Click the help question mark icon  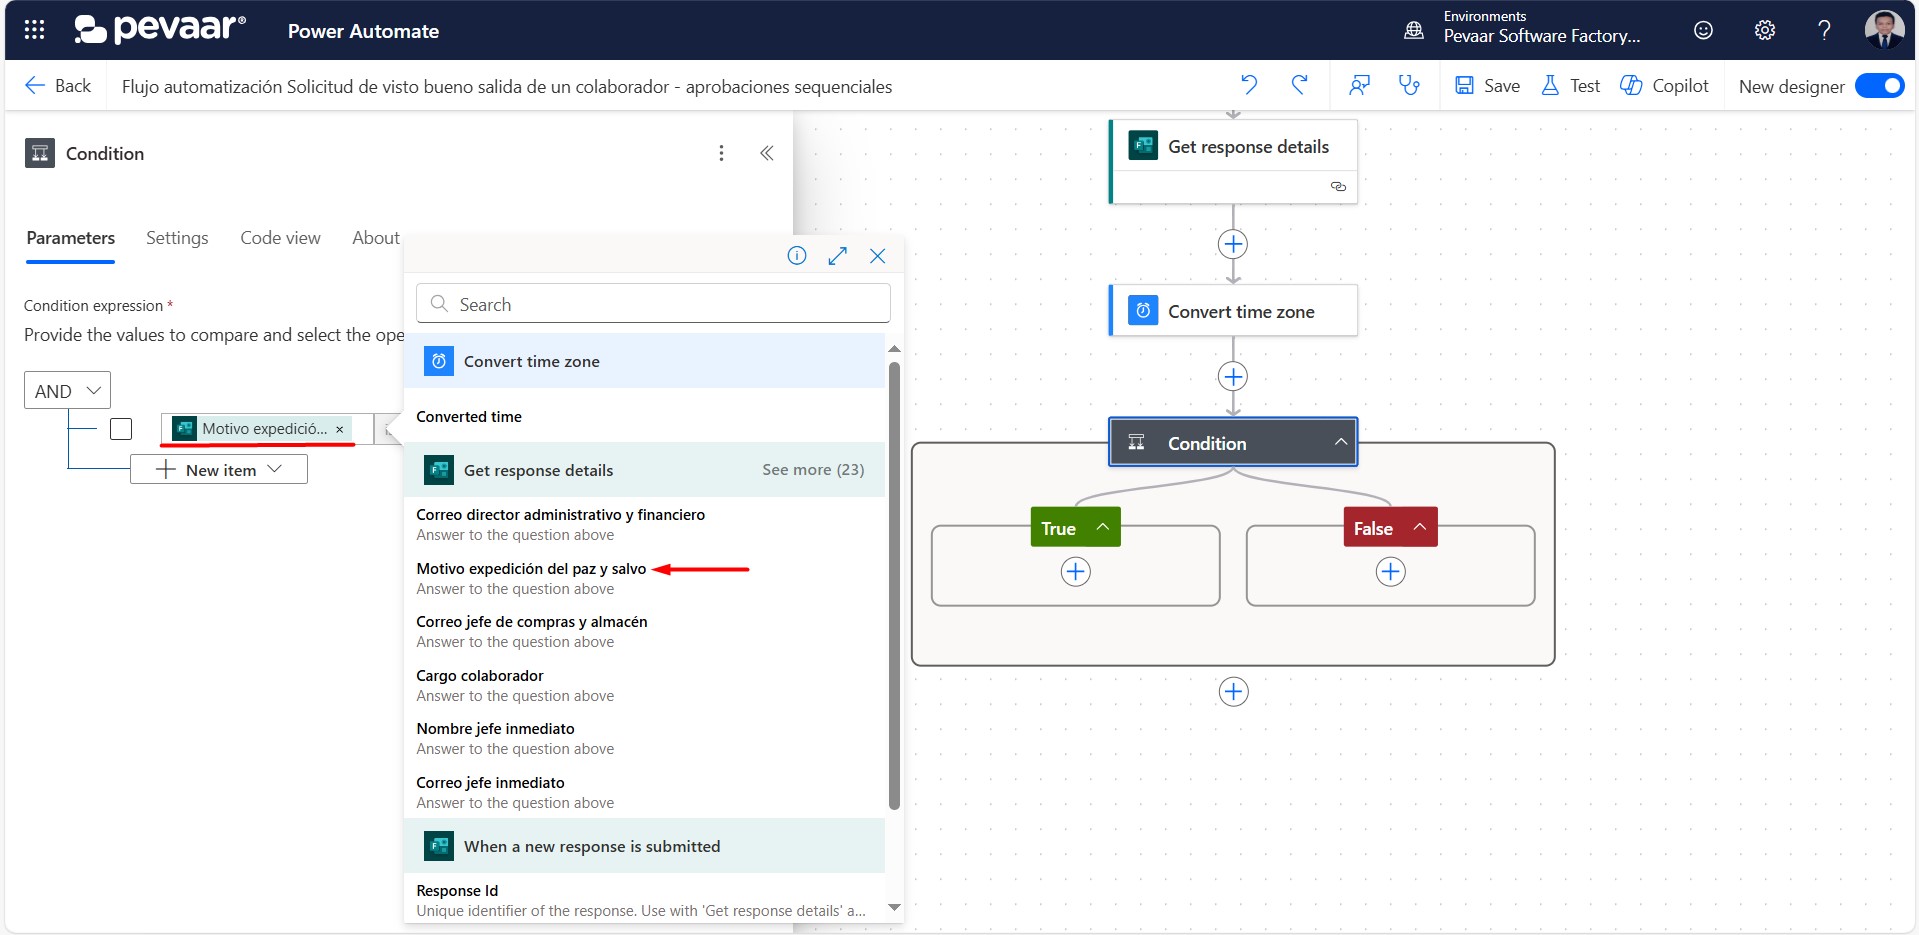point(1824,30)
